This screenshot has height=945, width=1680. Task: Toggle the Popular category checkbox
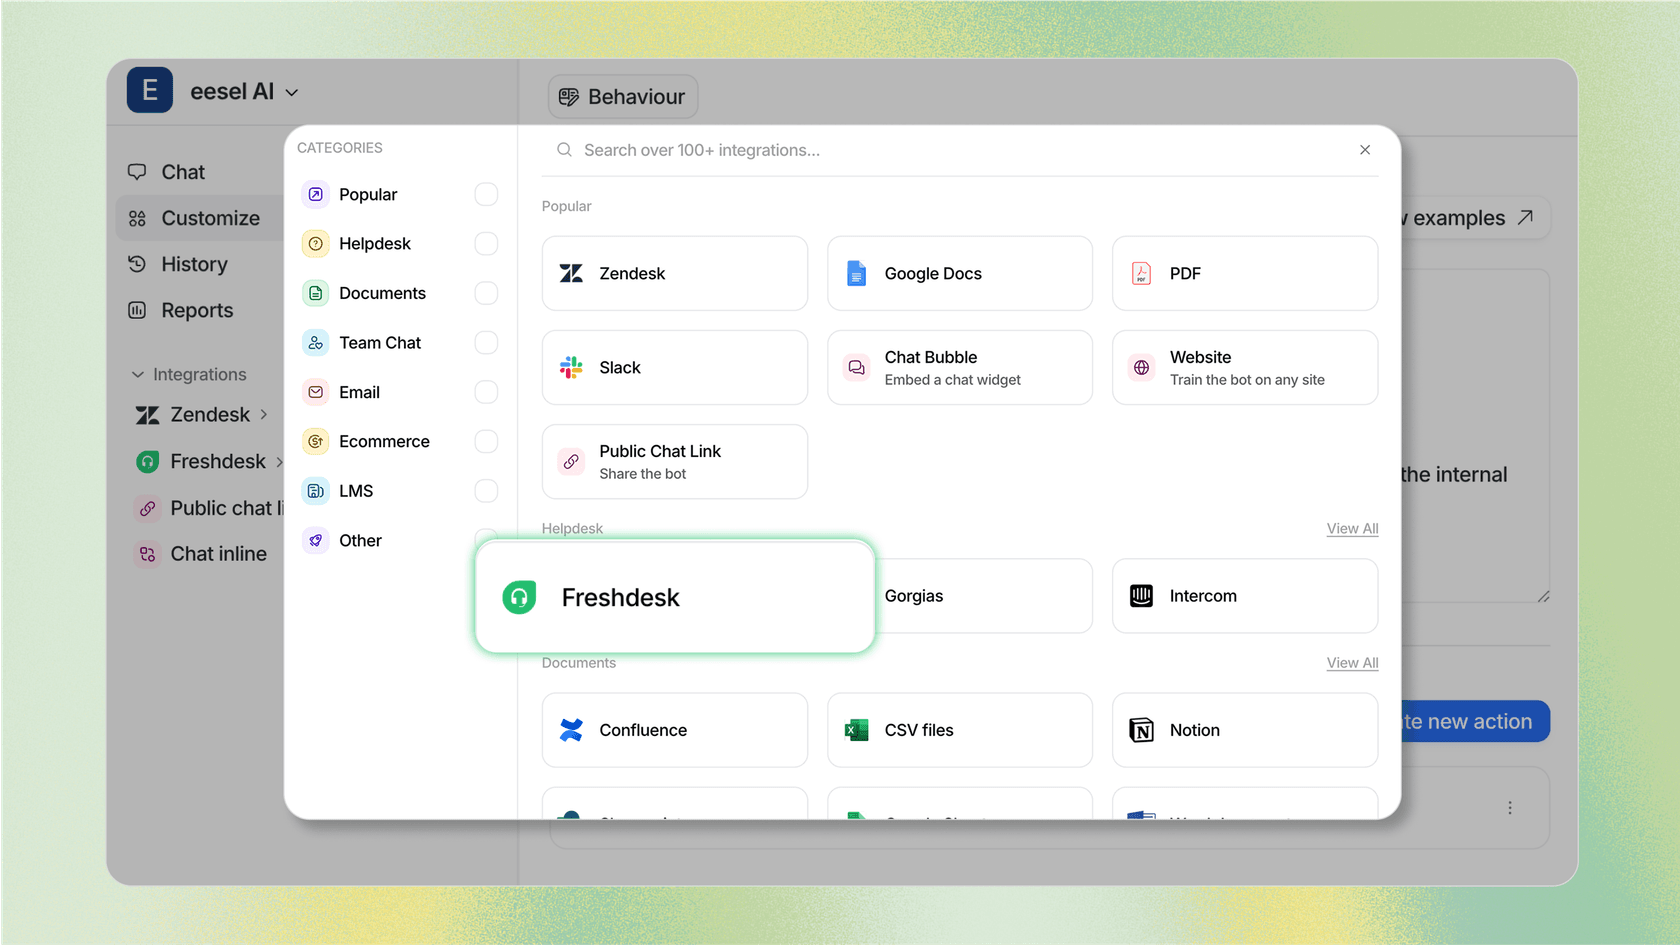[x=486, y=194]
